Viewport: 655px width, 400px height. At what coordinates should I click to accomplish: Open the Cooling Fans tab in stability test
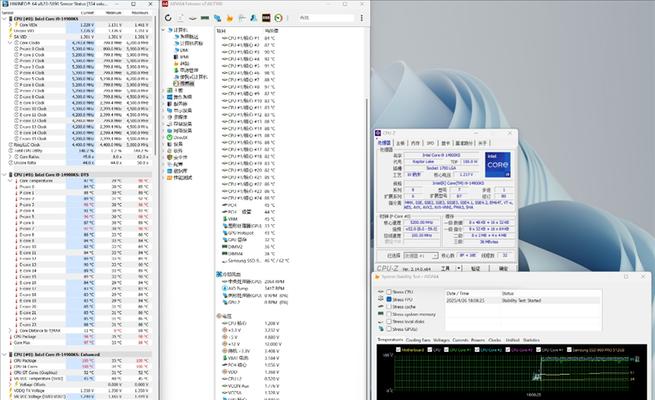(x=417, y=340)
